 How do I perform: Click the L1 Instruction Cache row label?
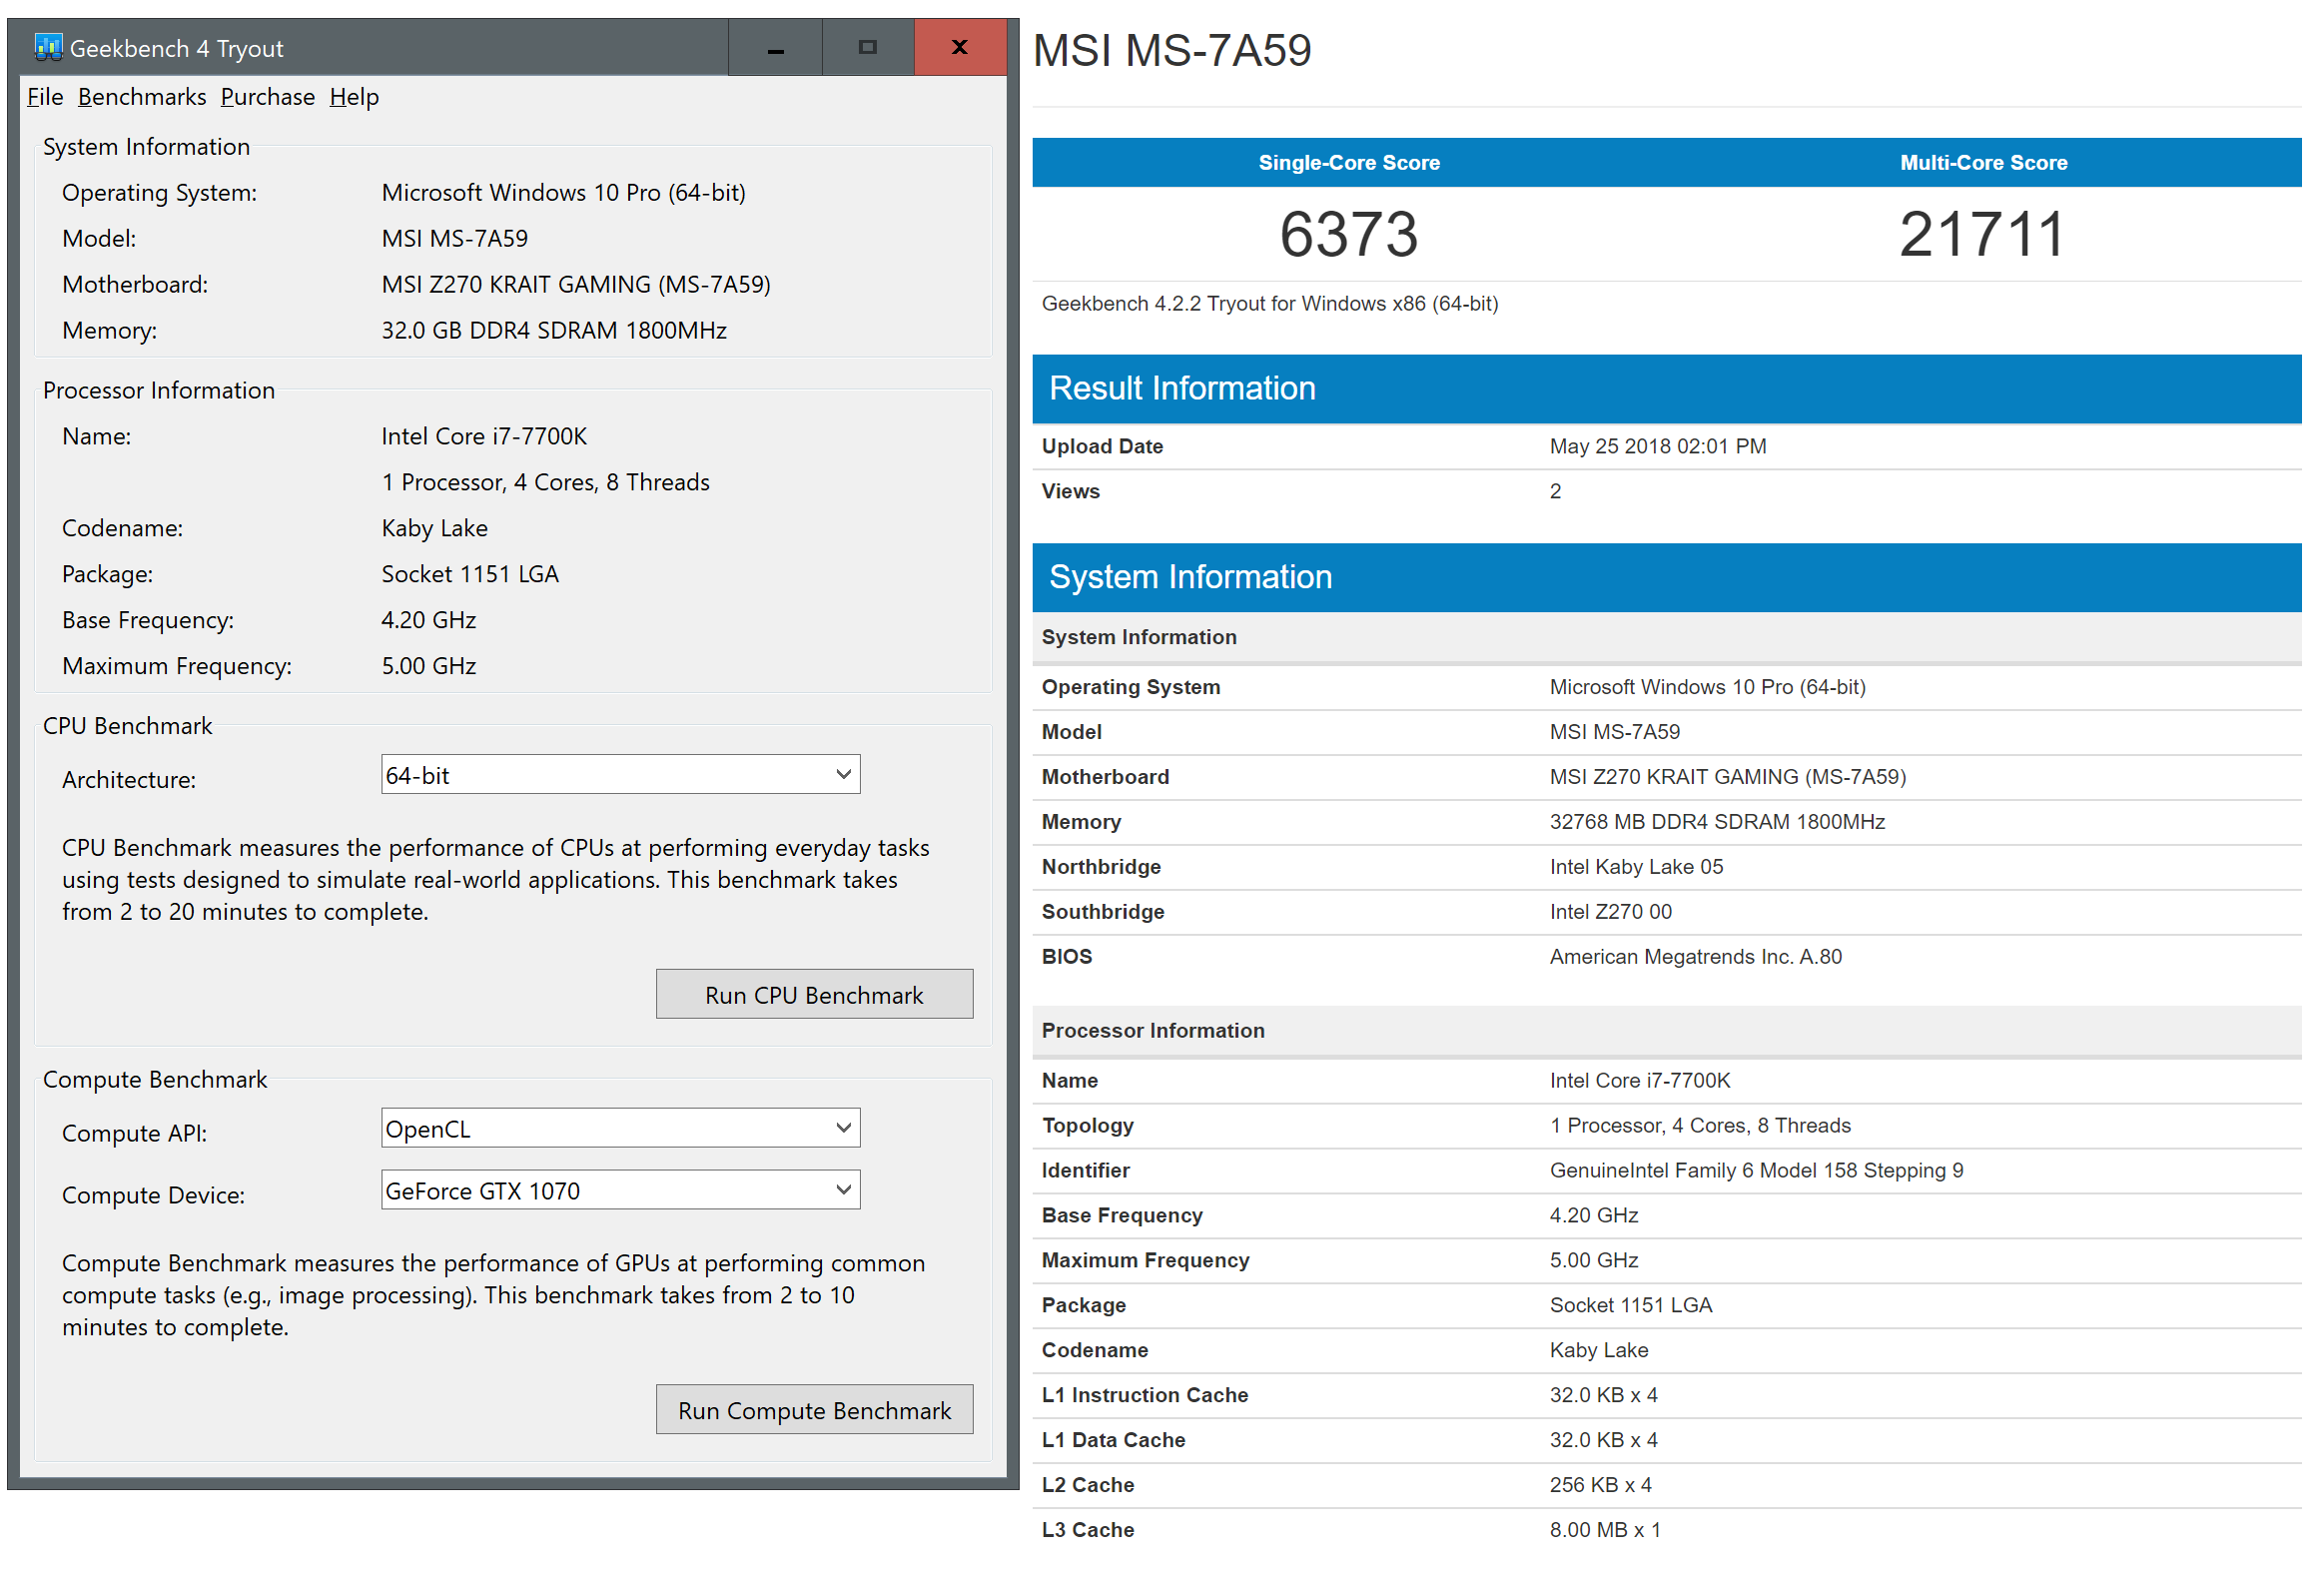[1145, 1396]
